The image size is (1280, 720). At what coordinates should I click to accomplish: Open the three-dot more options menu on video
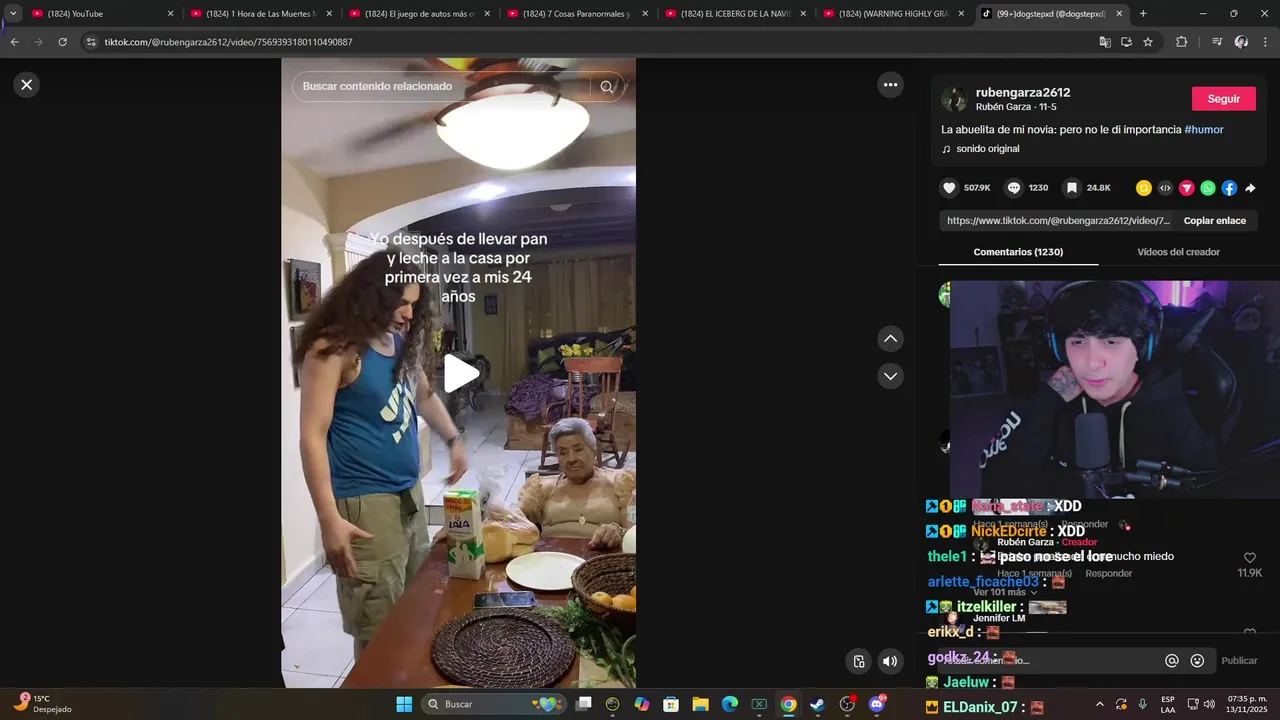point(890,85)
